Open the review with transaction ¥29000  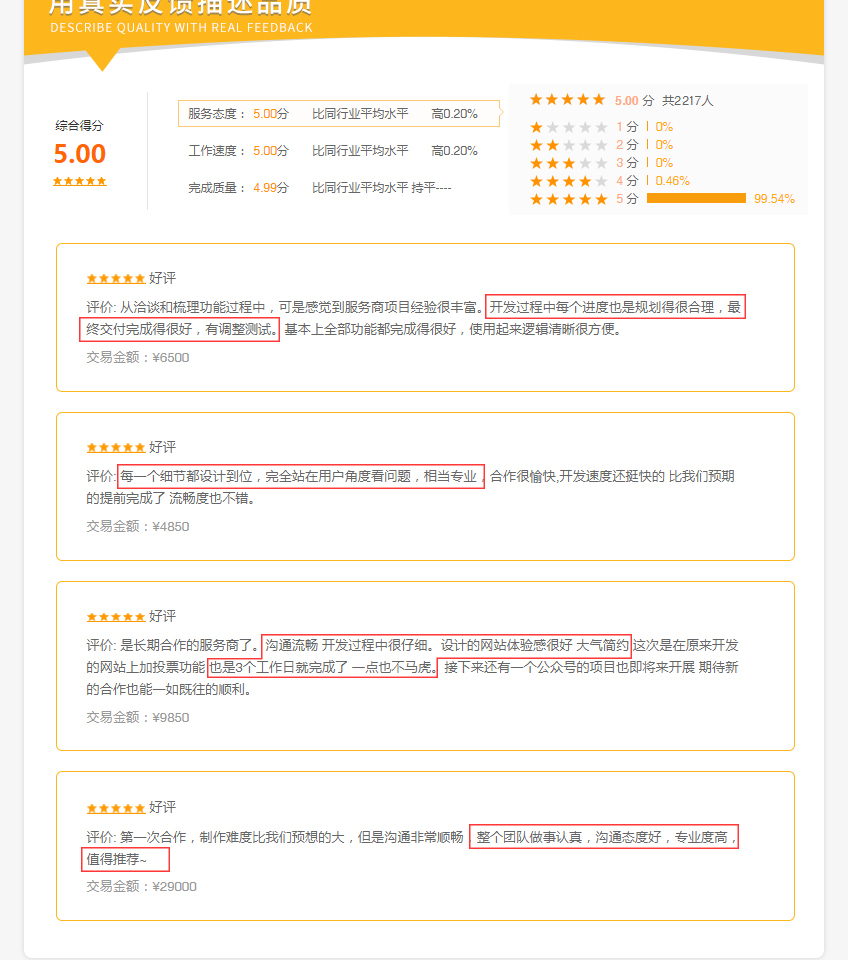[426, 846]
